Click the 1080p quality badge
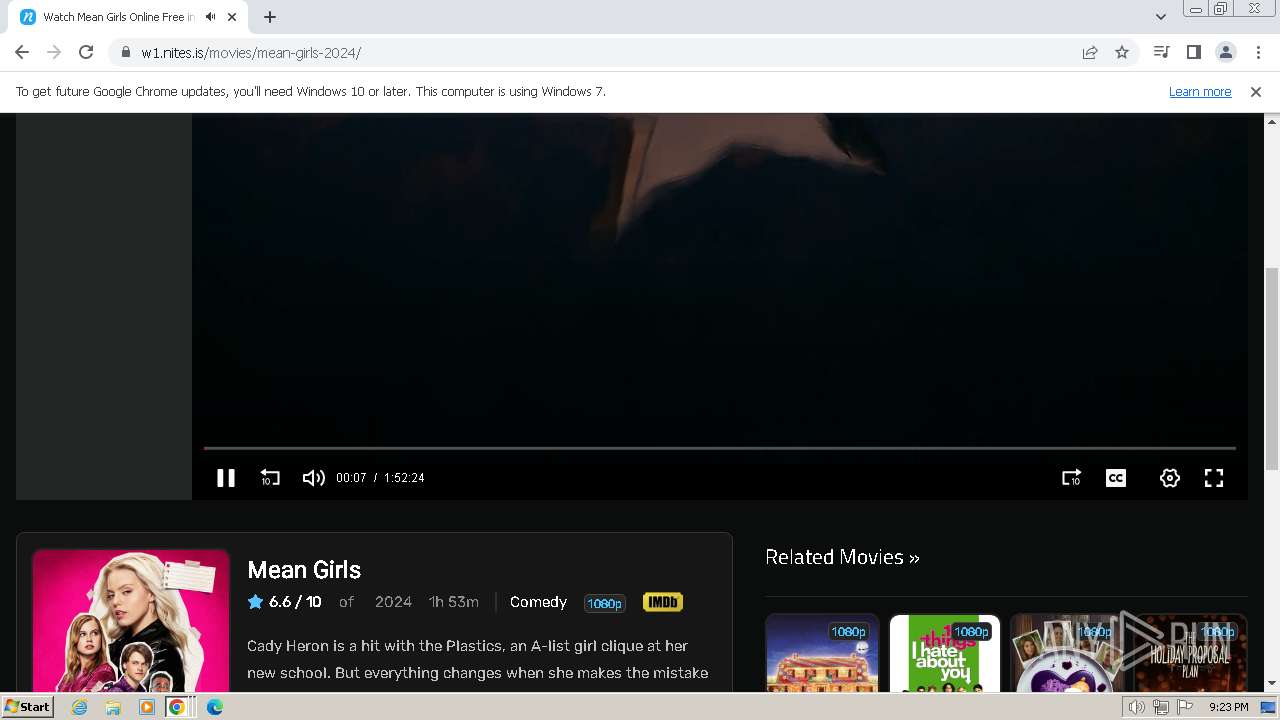 604,603
